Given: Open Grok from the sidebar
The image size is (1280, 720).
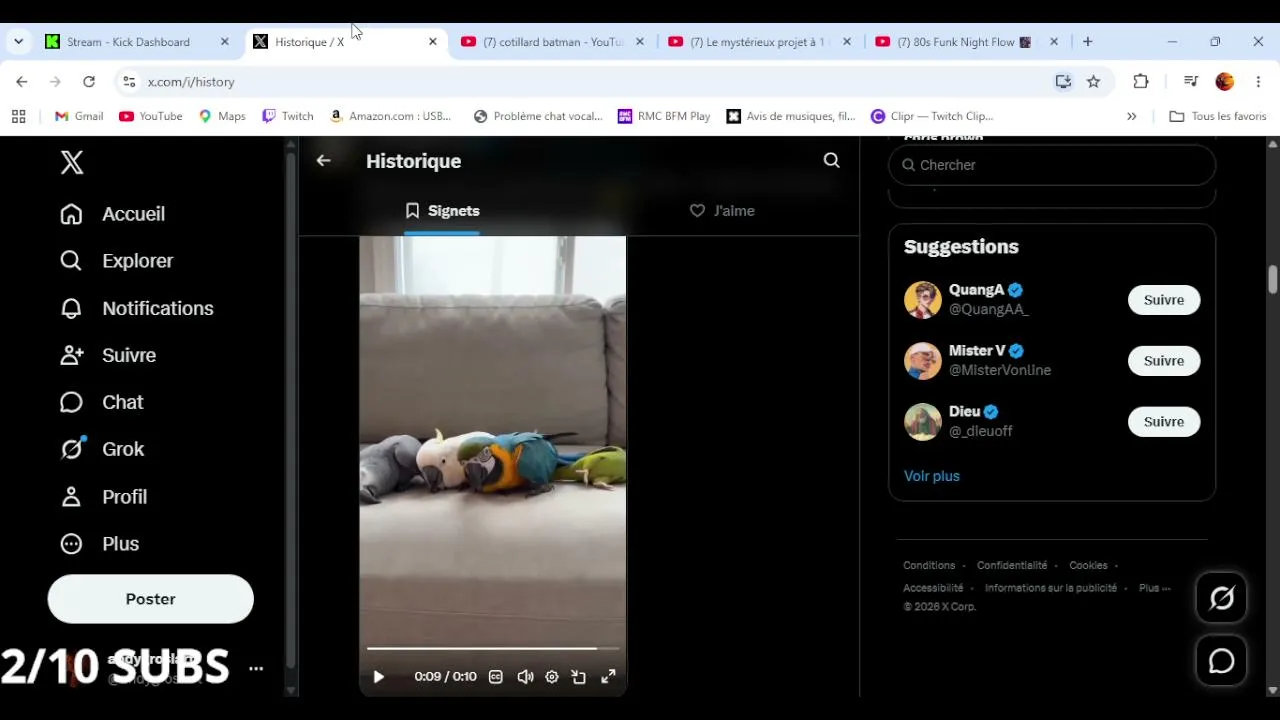Looking at the screenshot, I should (x=102, y=449).
